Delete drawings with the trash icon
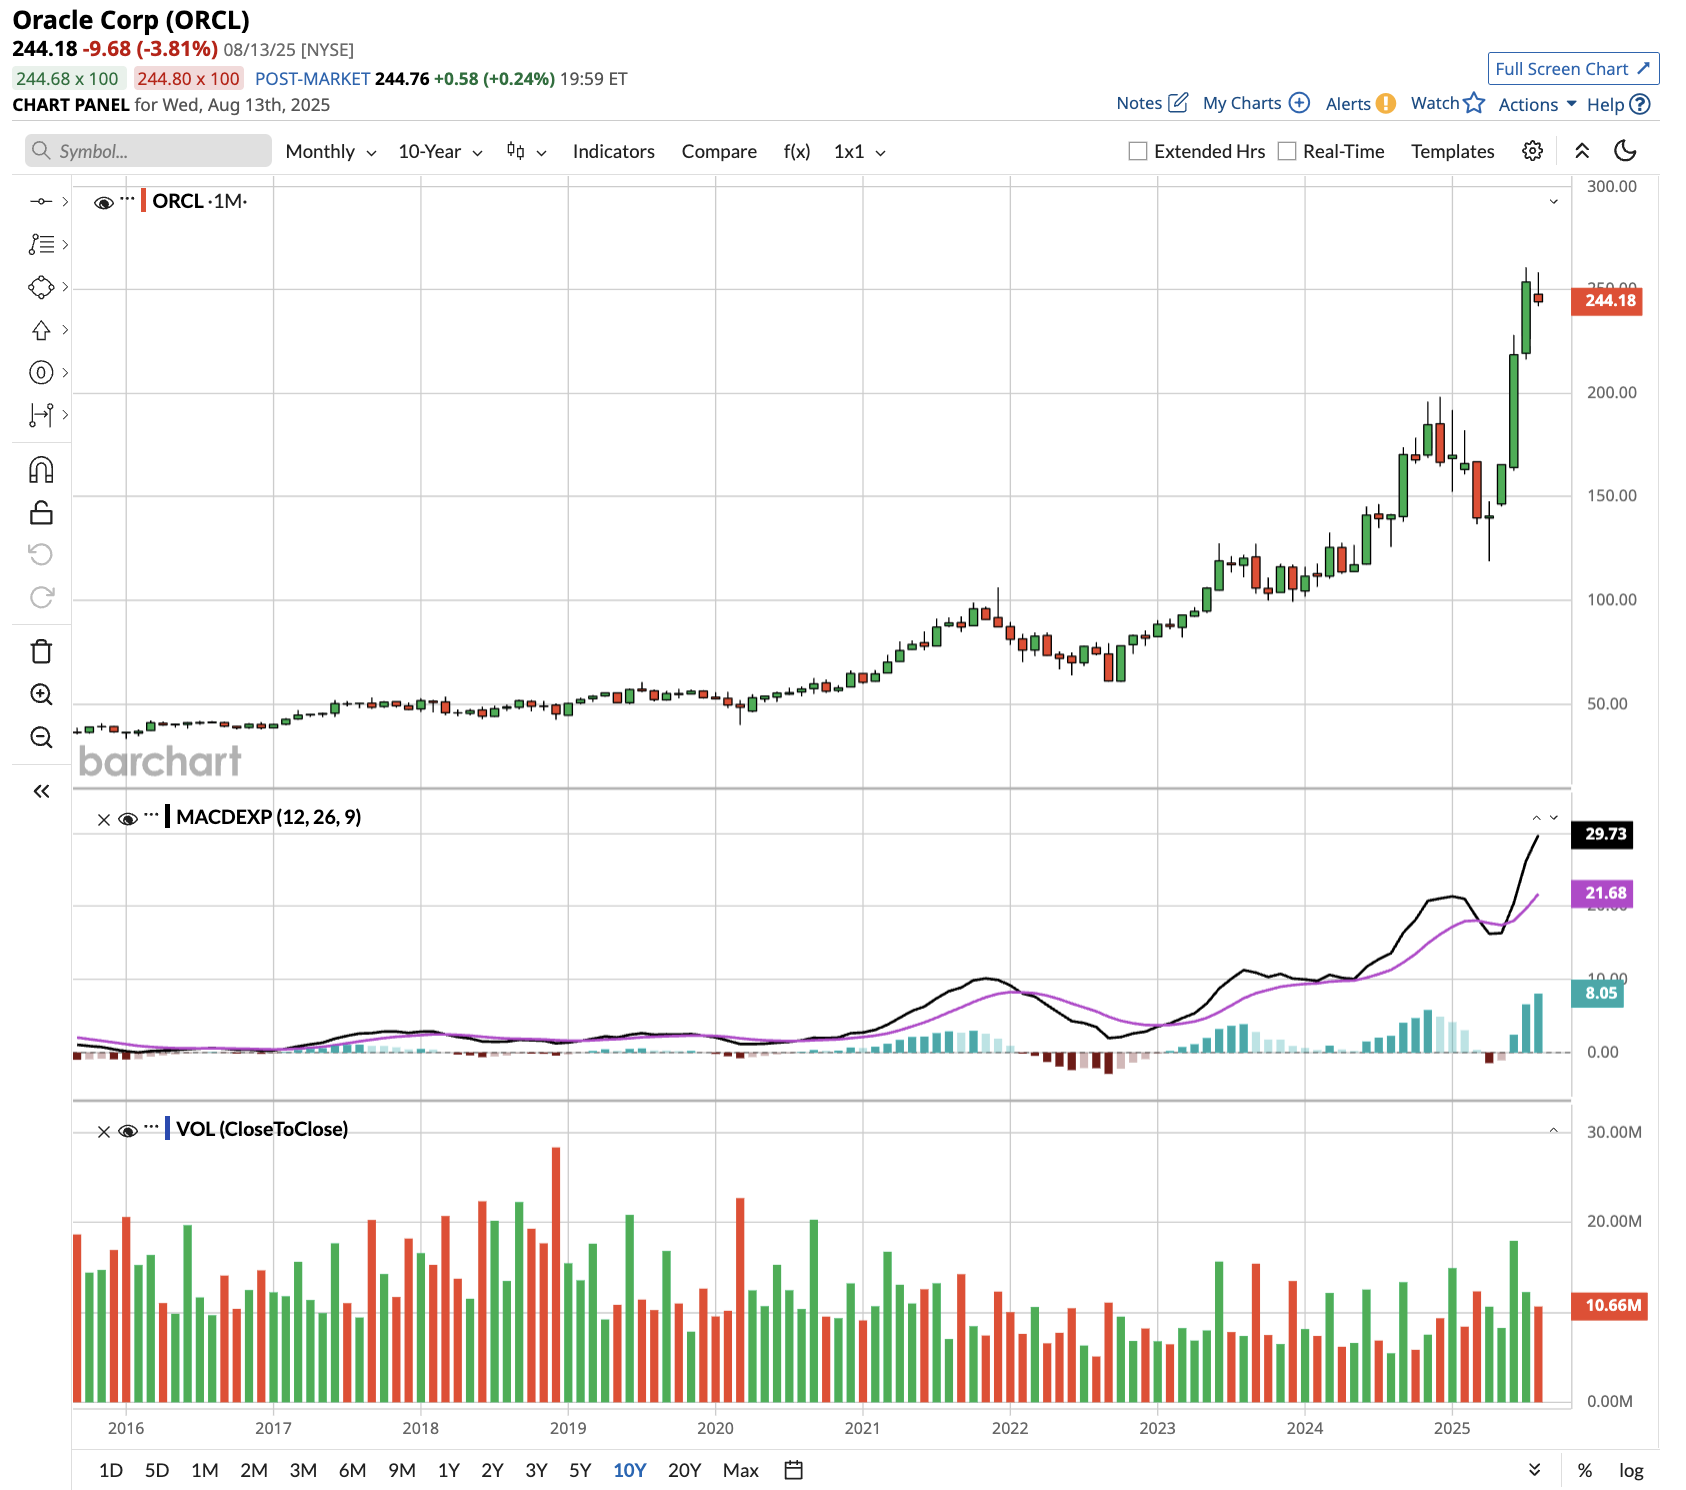 41,652
